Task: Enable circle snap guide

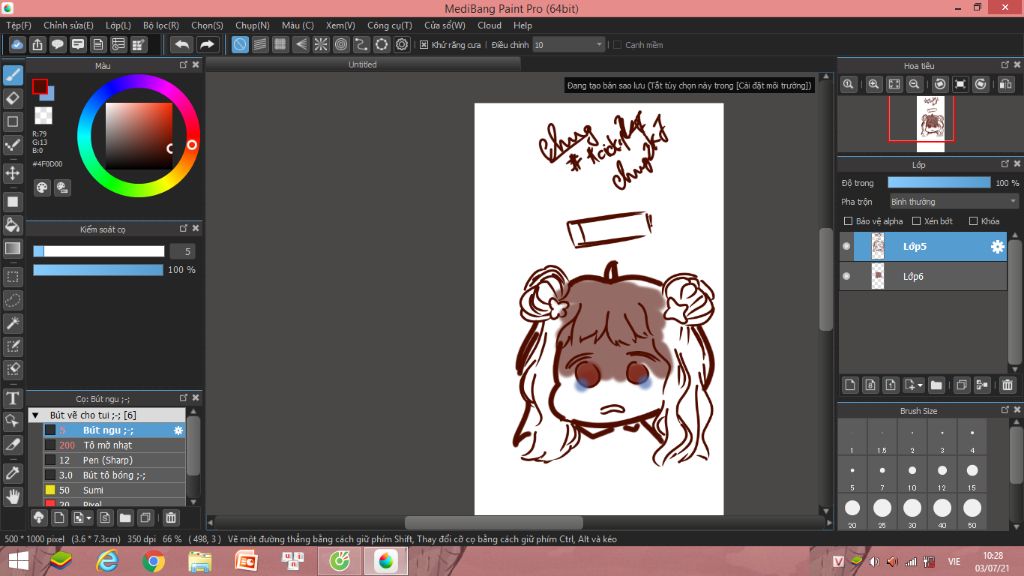Action: [341, 44]
